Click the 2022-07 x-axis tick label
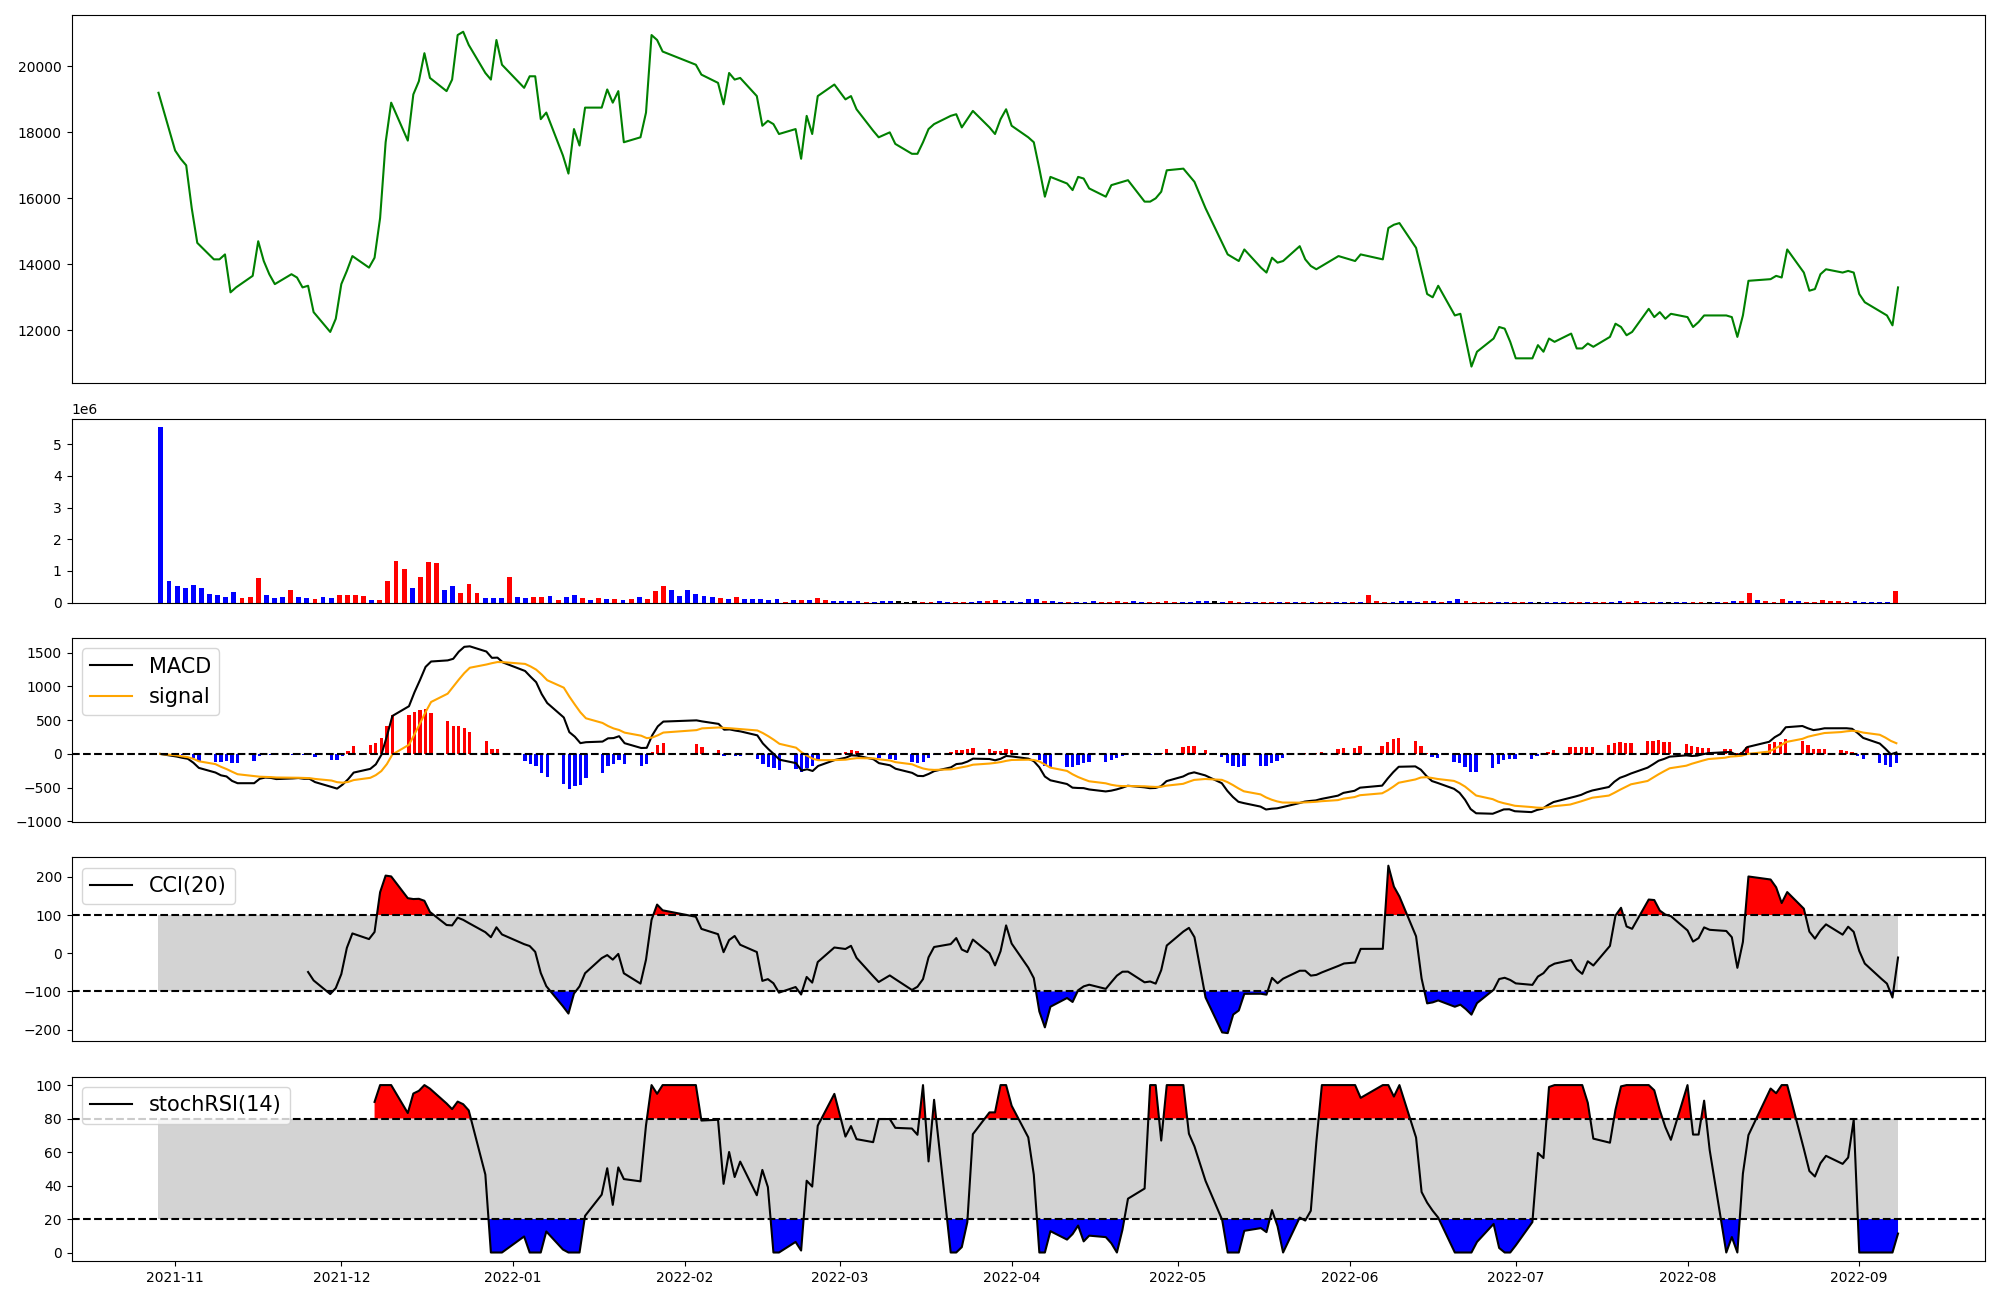The height and width of the screenshot is (1300, 2000). pyautogui.click(x=1516, y=1277)
